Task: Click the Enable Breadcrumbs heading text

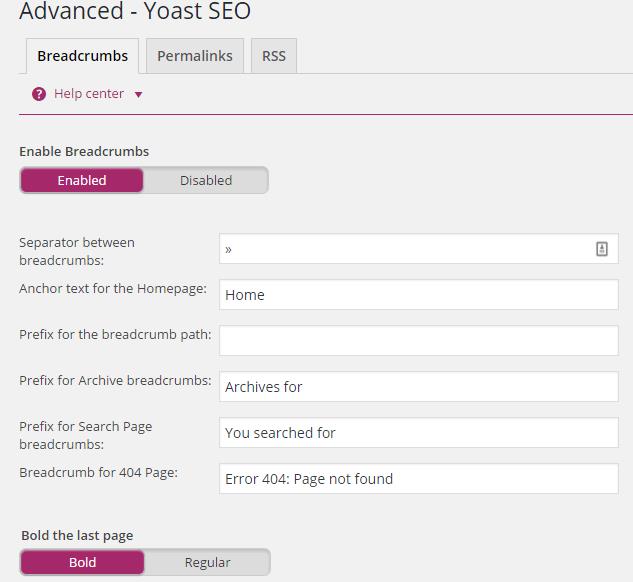Action: tap(84, 151)
